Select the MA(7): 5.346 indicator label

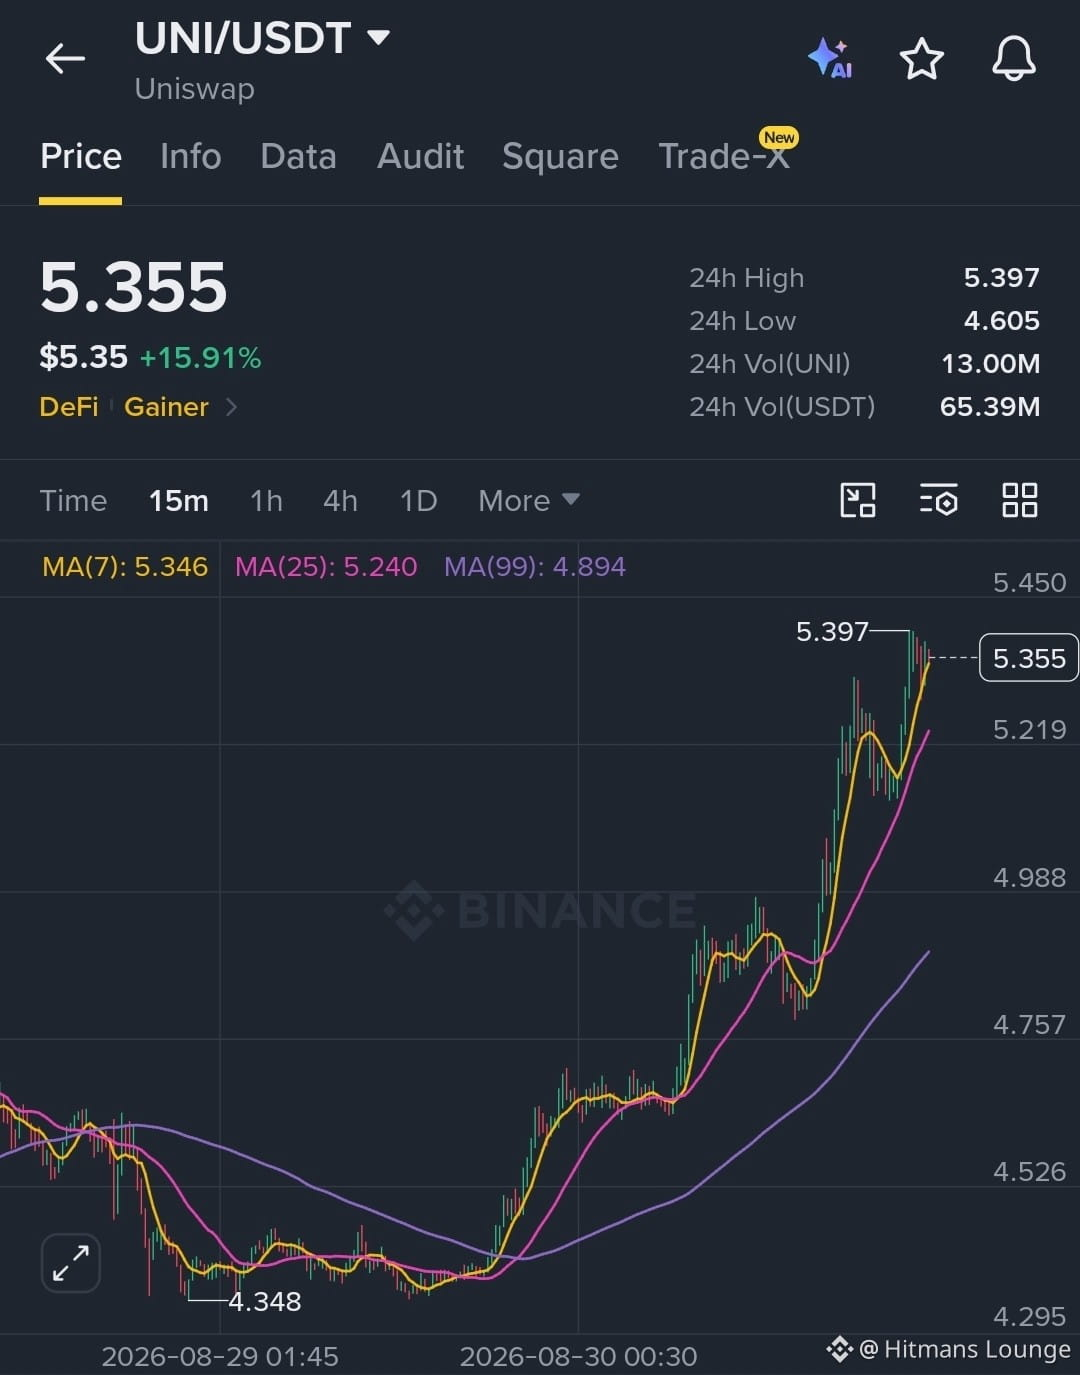click(125, 567)
